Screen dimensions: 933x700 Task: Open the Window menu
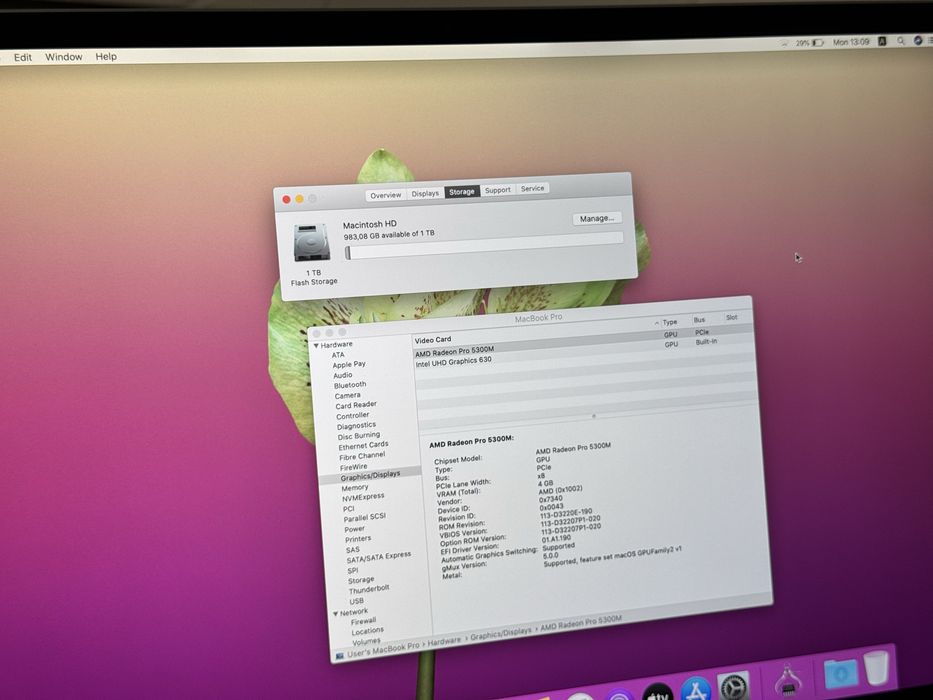(64, 57)
